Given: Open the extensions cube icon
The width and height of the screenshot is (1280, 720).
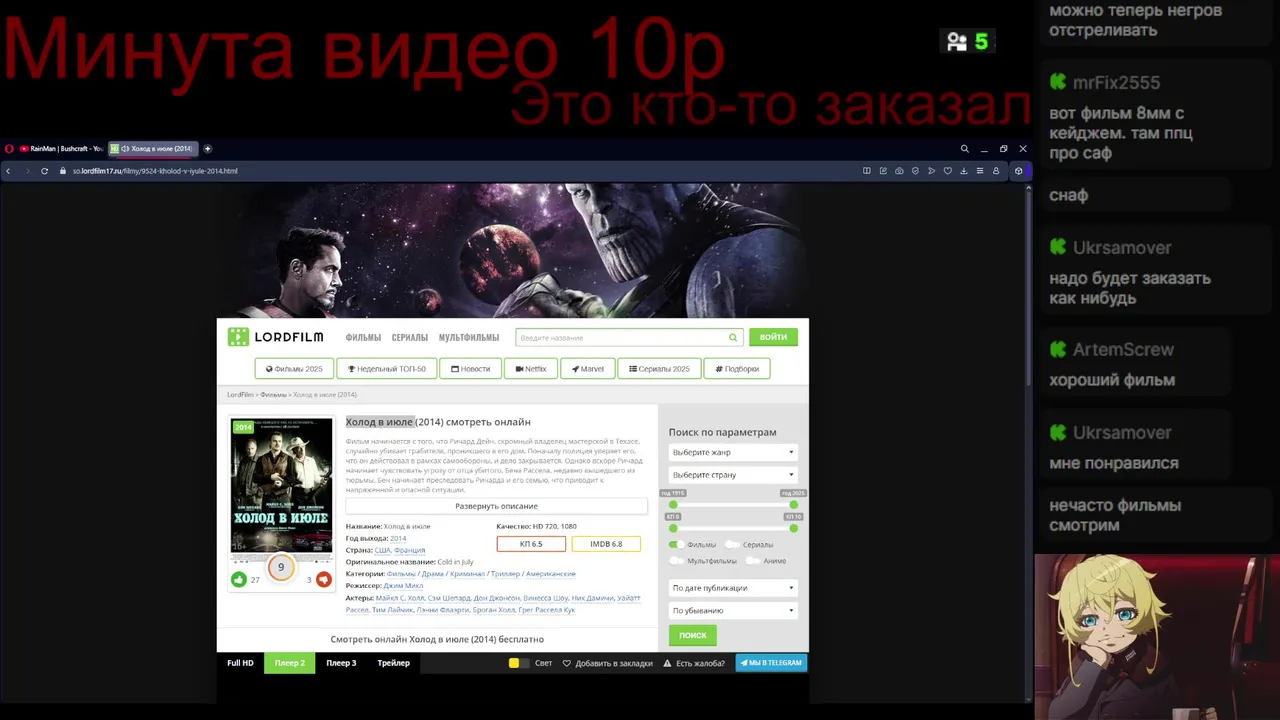Looking at the screenshot, I should 1019,171.
